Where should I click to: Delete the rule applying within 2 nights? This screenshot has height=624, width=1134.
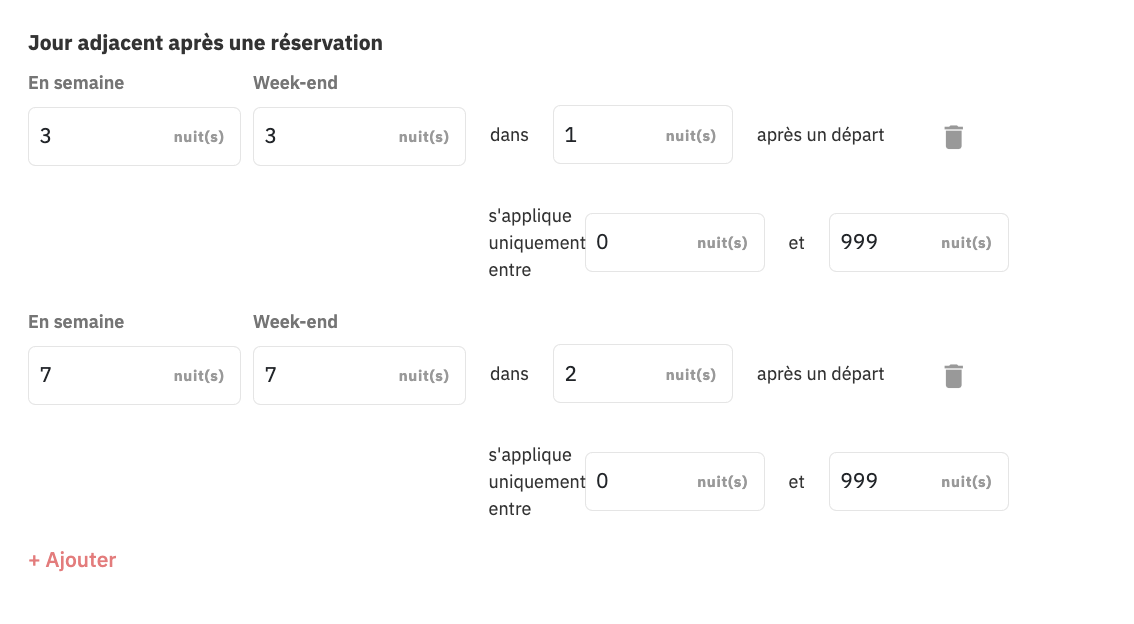pos(953,375)
